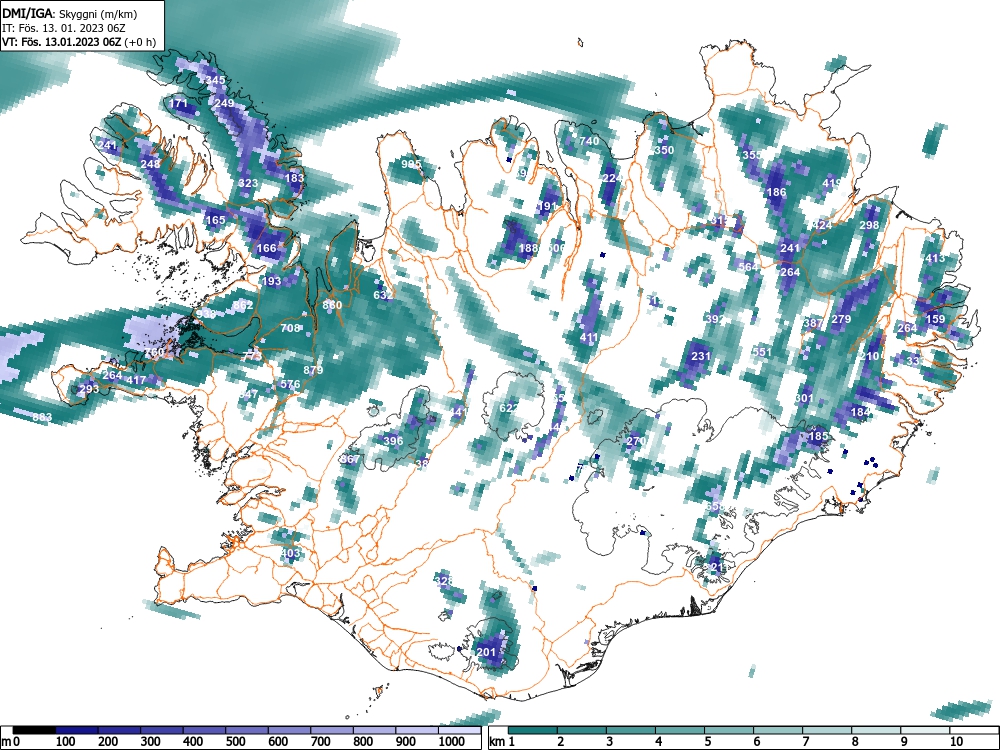Select the black legend segment after m 0

pyautogui.click(x=34, y=730)
